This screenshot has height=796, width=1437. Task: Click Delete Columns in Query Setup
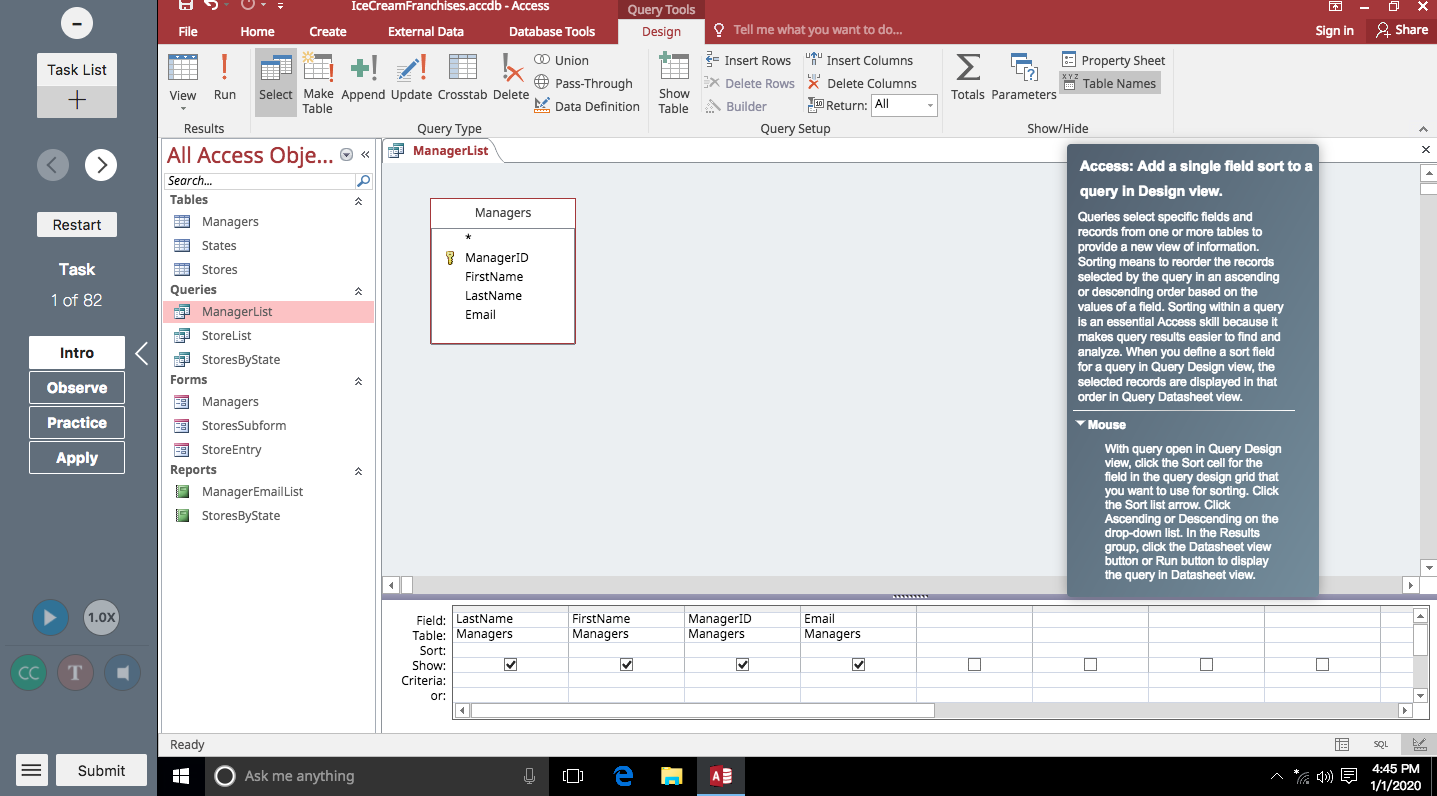point(861,83)
